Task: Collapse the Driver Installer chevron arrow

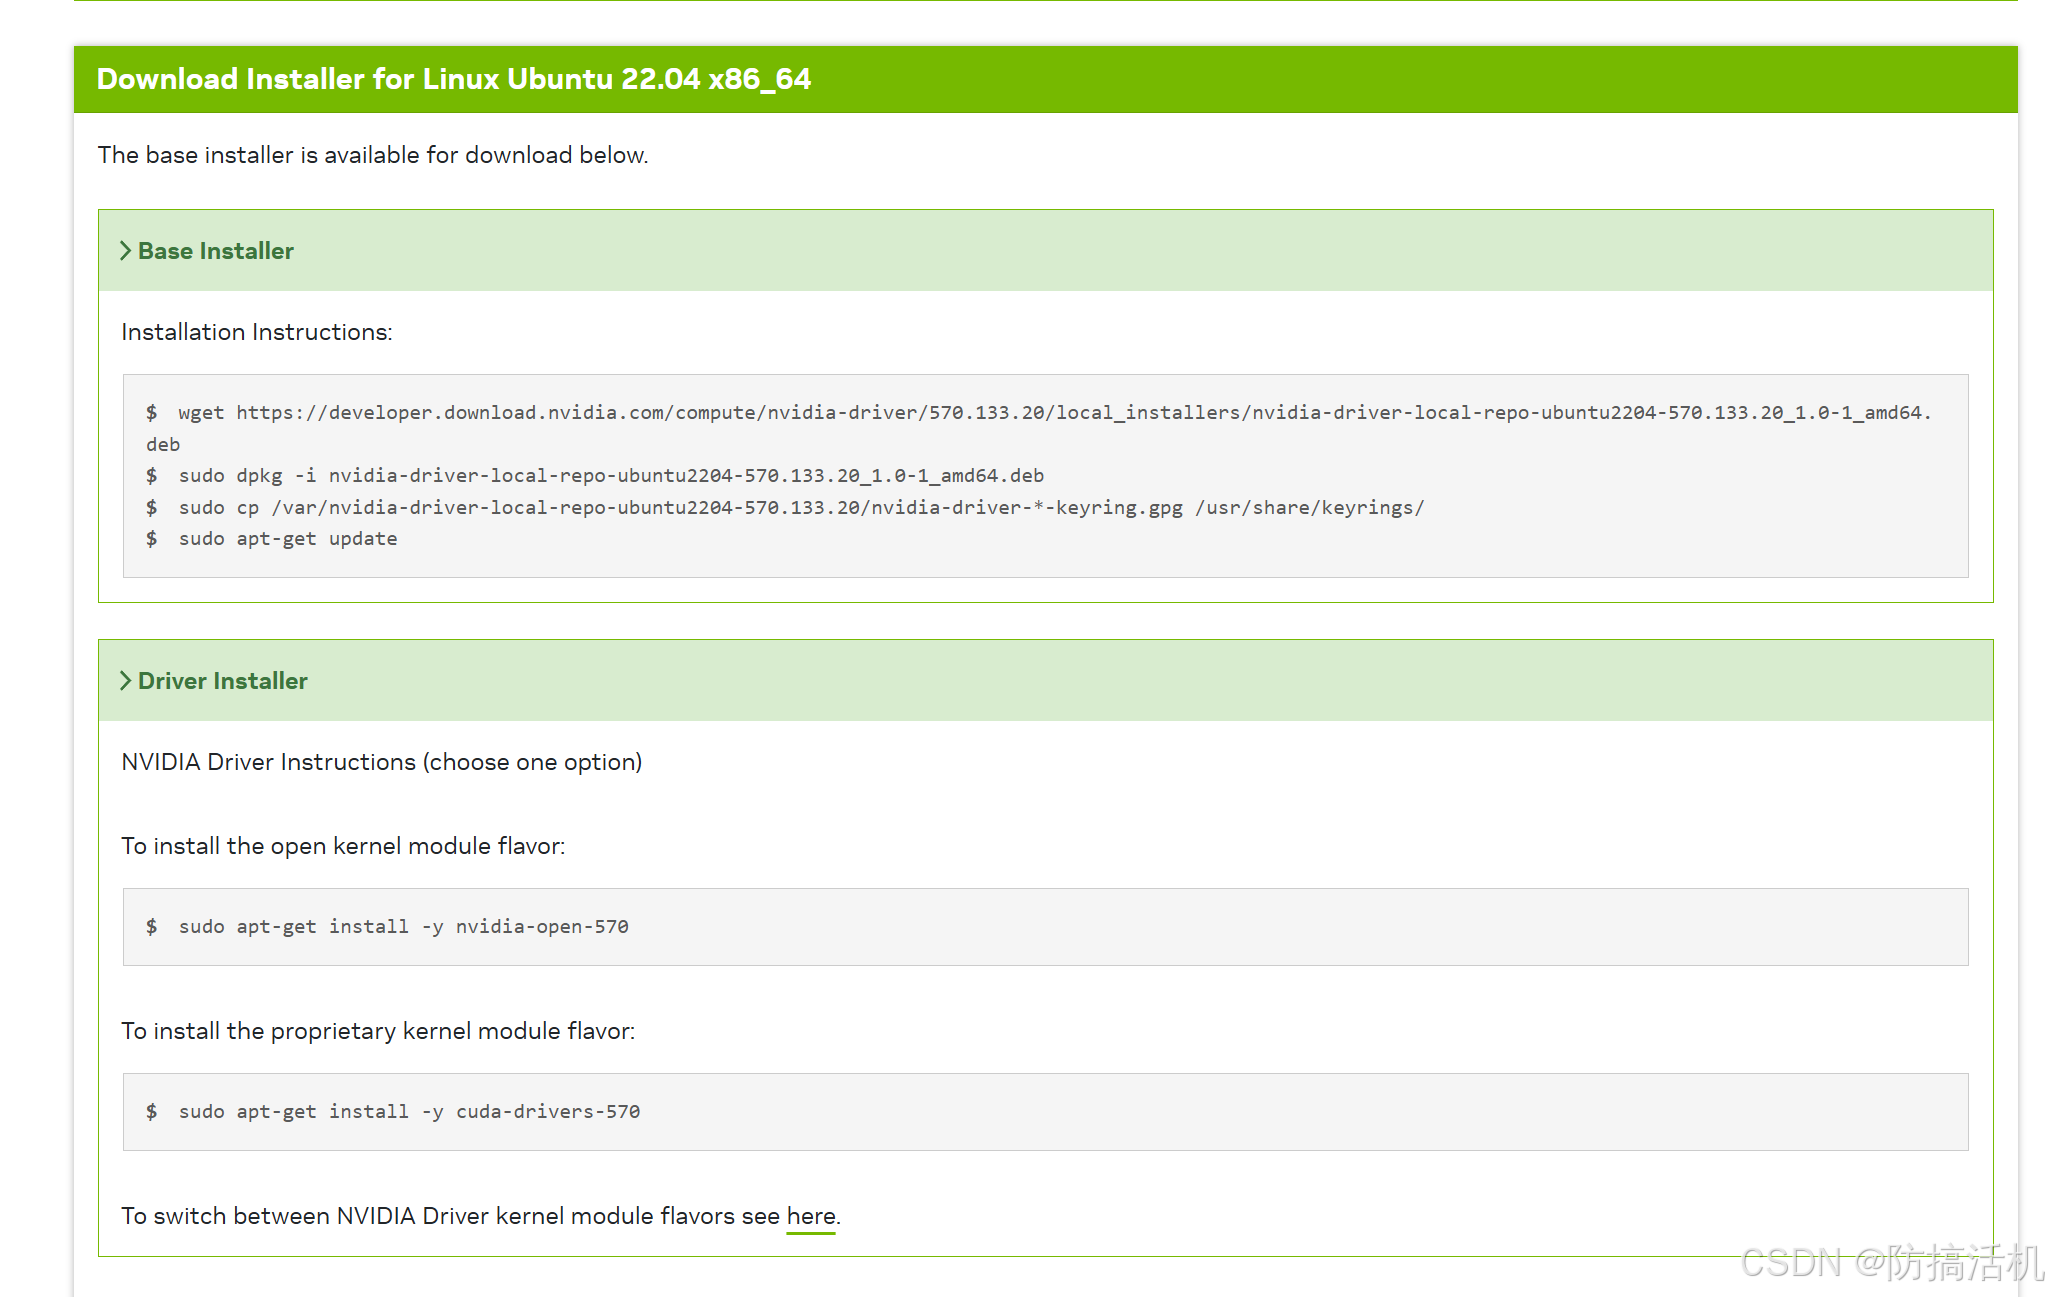Action: pyautogui.click(x=125, y=681)
